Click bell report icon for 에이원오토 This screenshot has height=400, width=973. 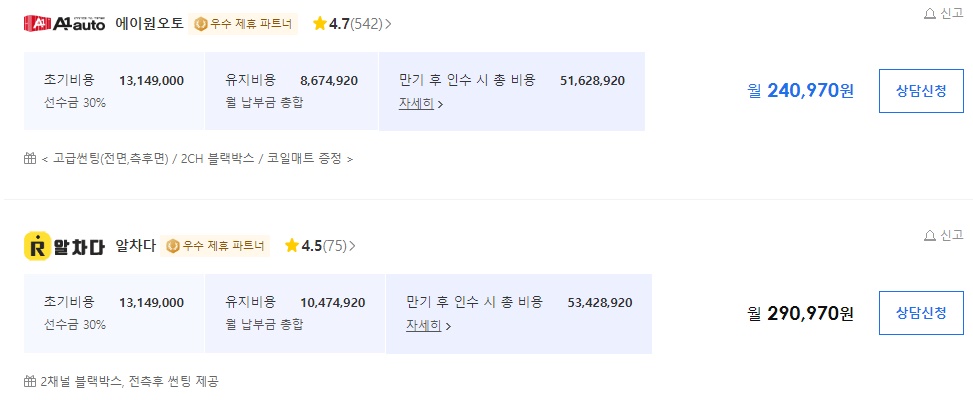(930, 14)
